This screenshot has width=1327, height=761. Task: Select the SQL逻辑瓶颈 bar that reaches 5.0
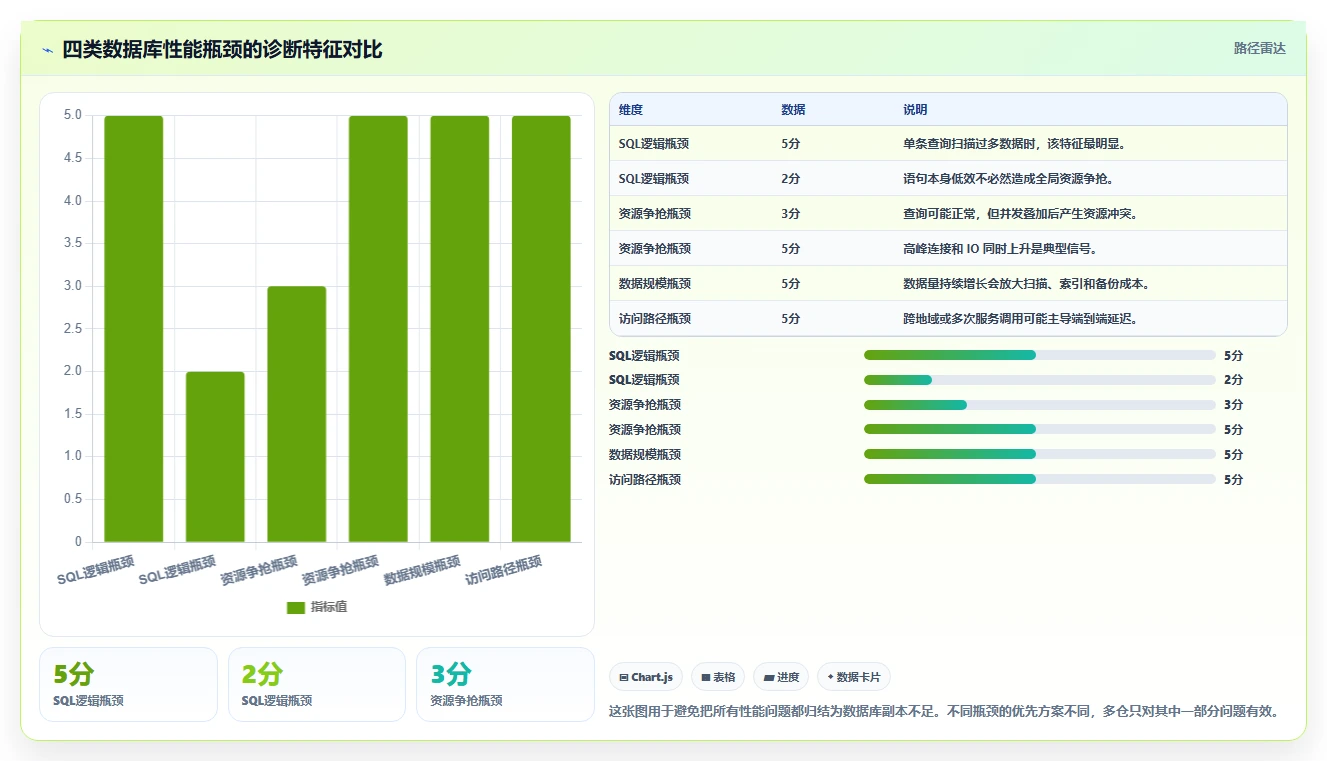(x=134, y=329)
